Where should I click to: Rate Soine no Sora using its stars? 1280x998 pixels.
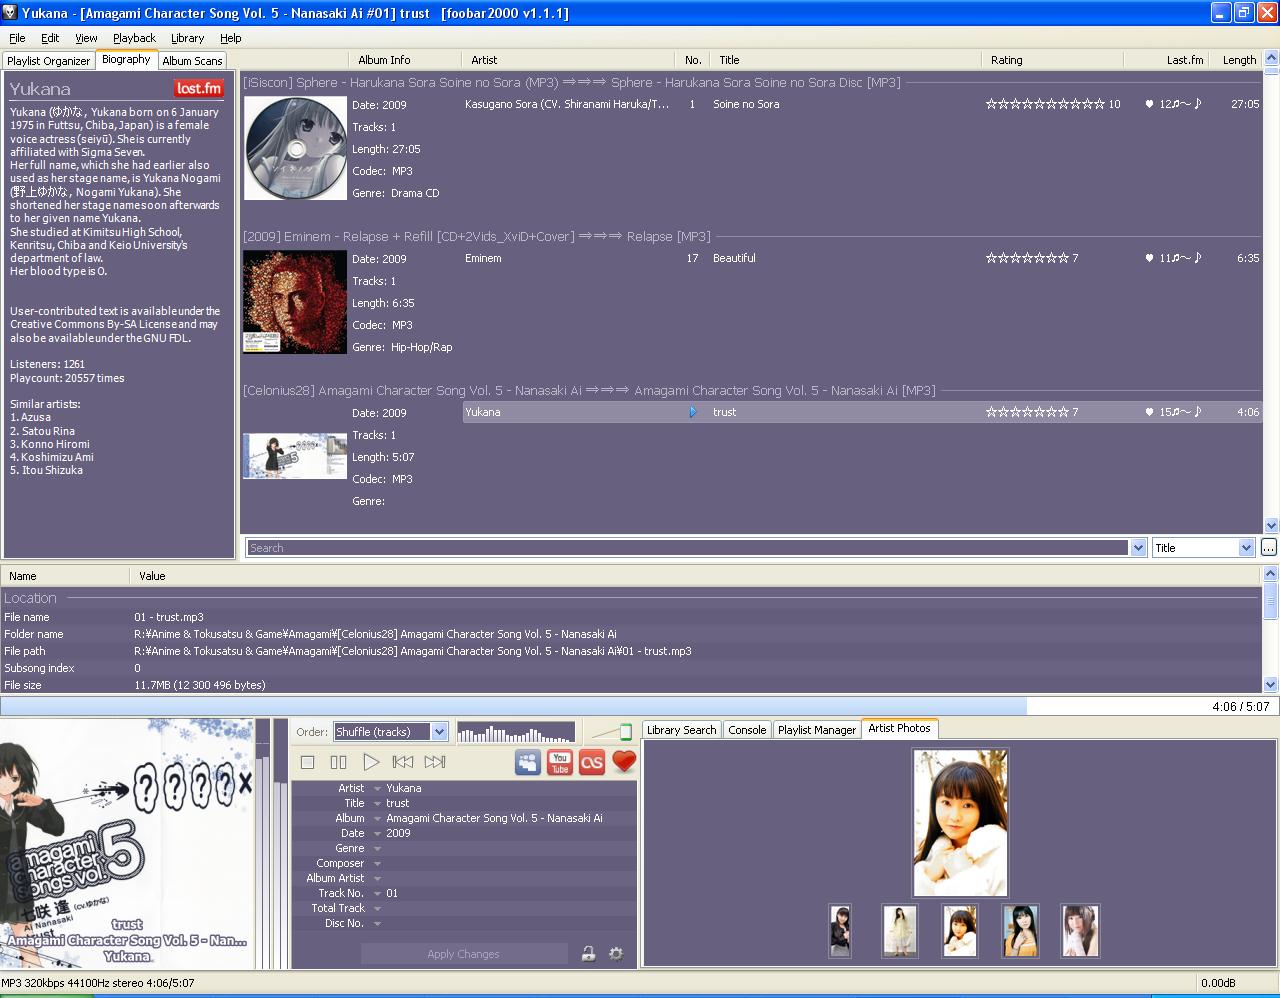click(1045, 104)
